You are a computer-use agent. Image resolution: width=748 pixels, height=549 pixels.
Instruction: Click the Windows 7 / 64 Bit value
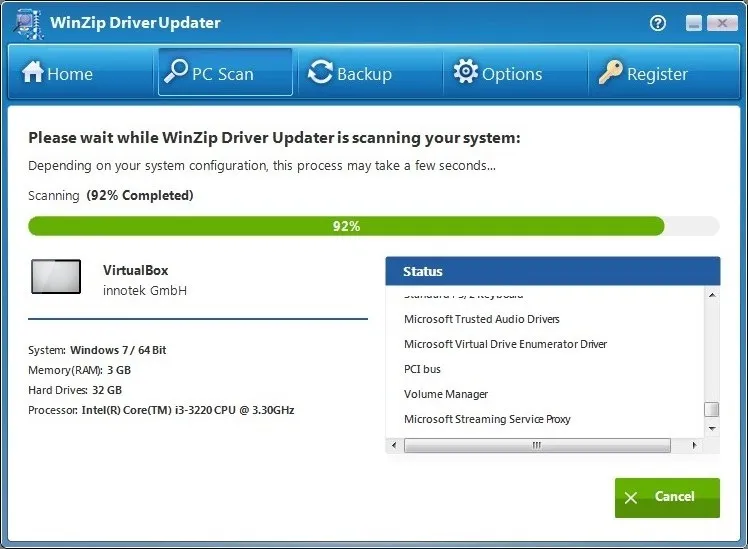(118, 350)
